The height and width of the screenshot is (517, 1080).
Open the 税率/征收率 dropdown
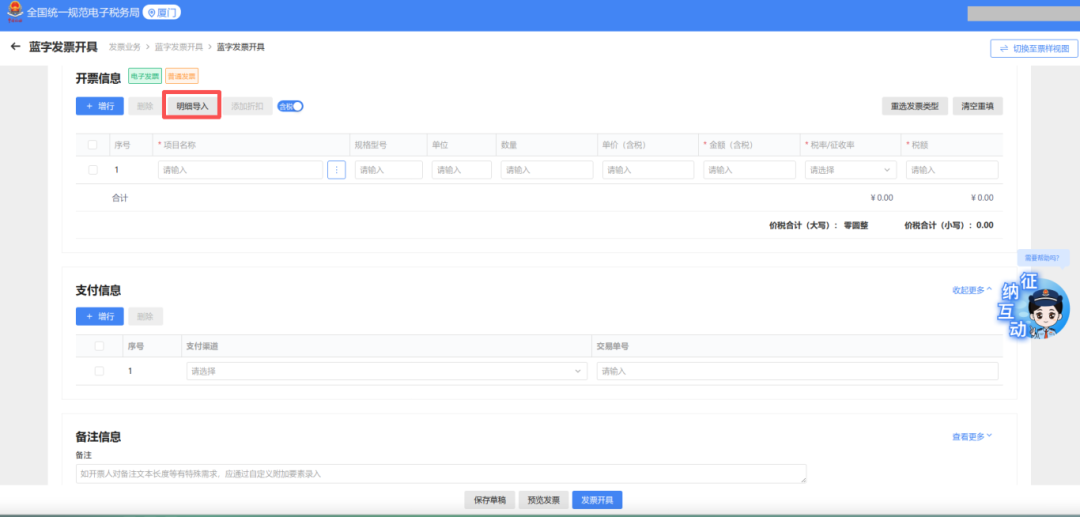[x=851, y=170]
